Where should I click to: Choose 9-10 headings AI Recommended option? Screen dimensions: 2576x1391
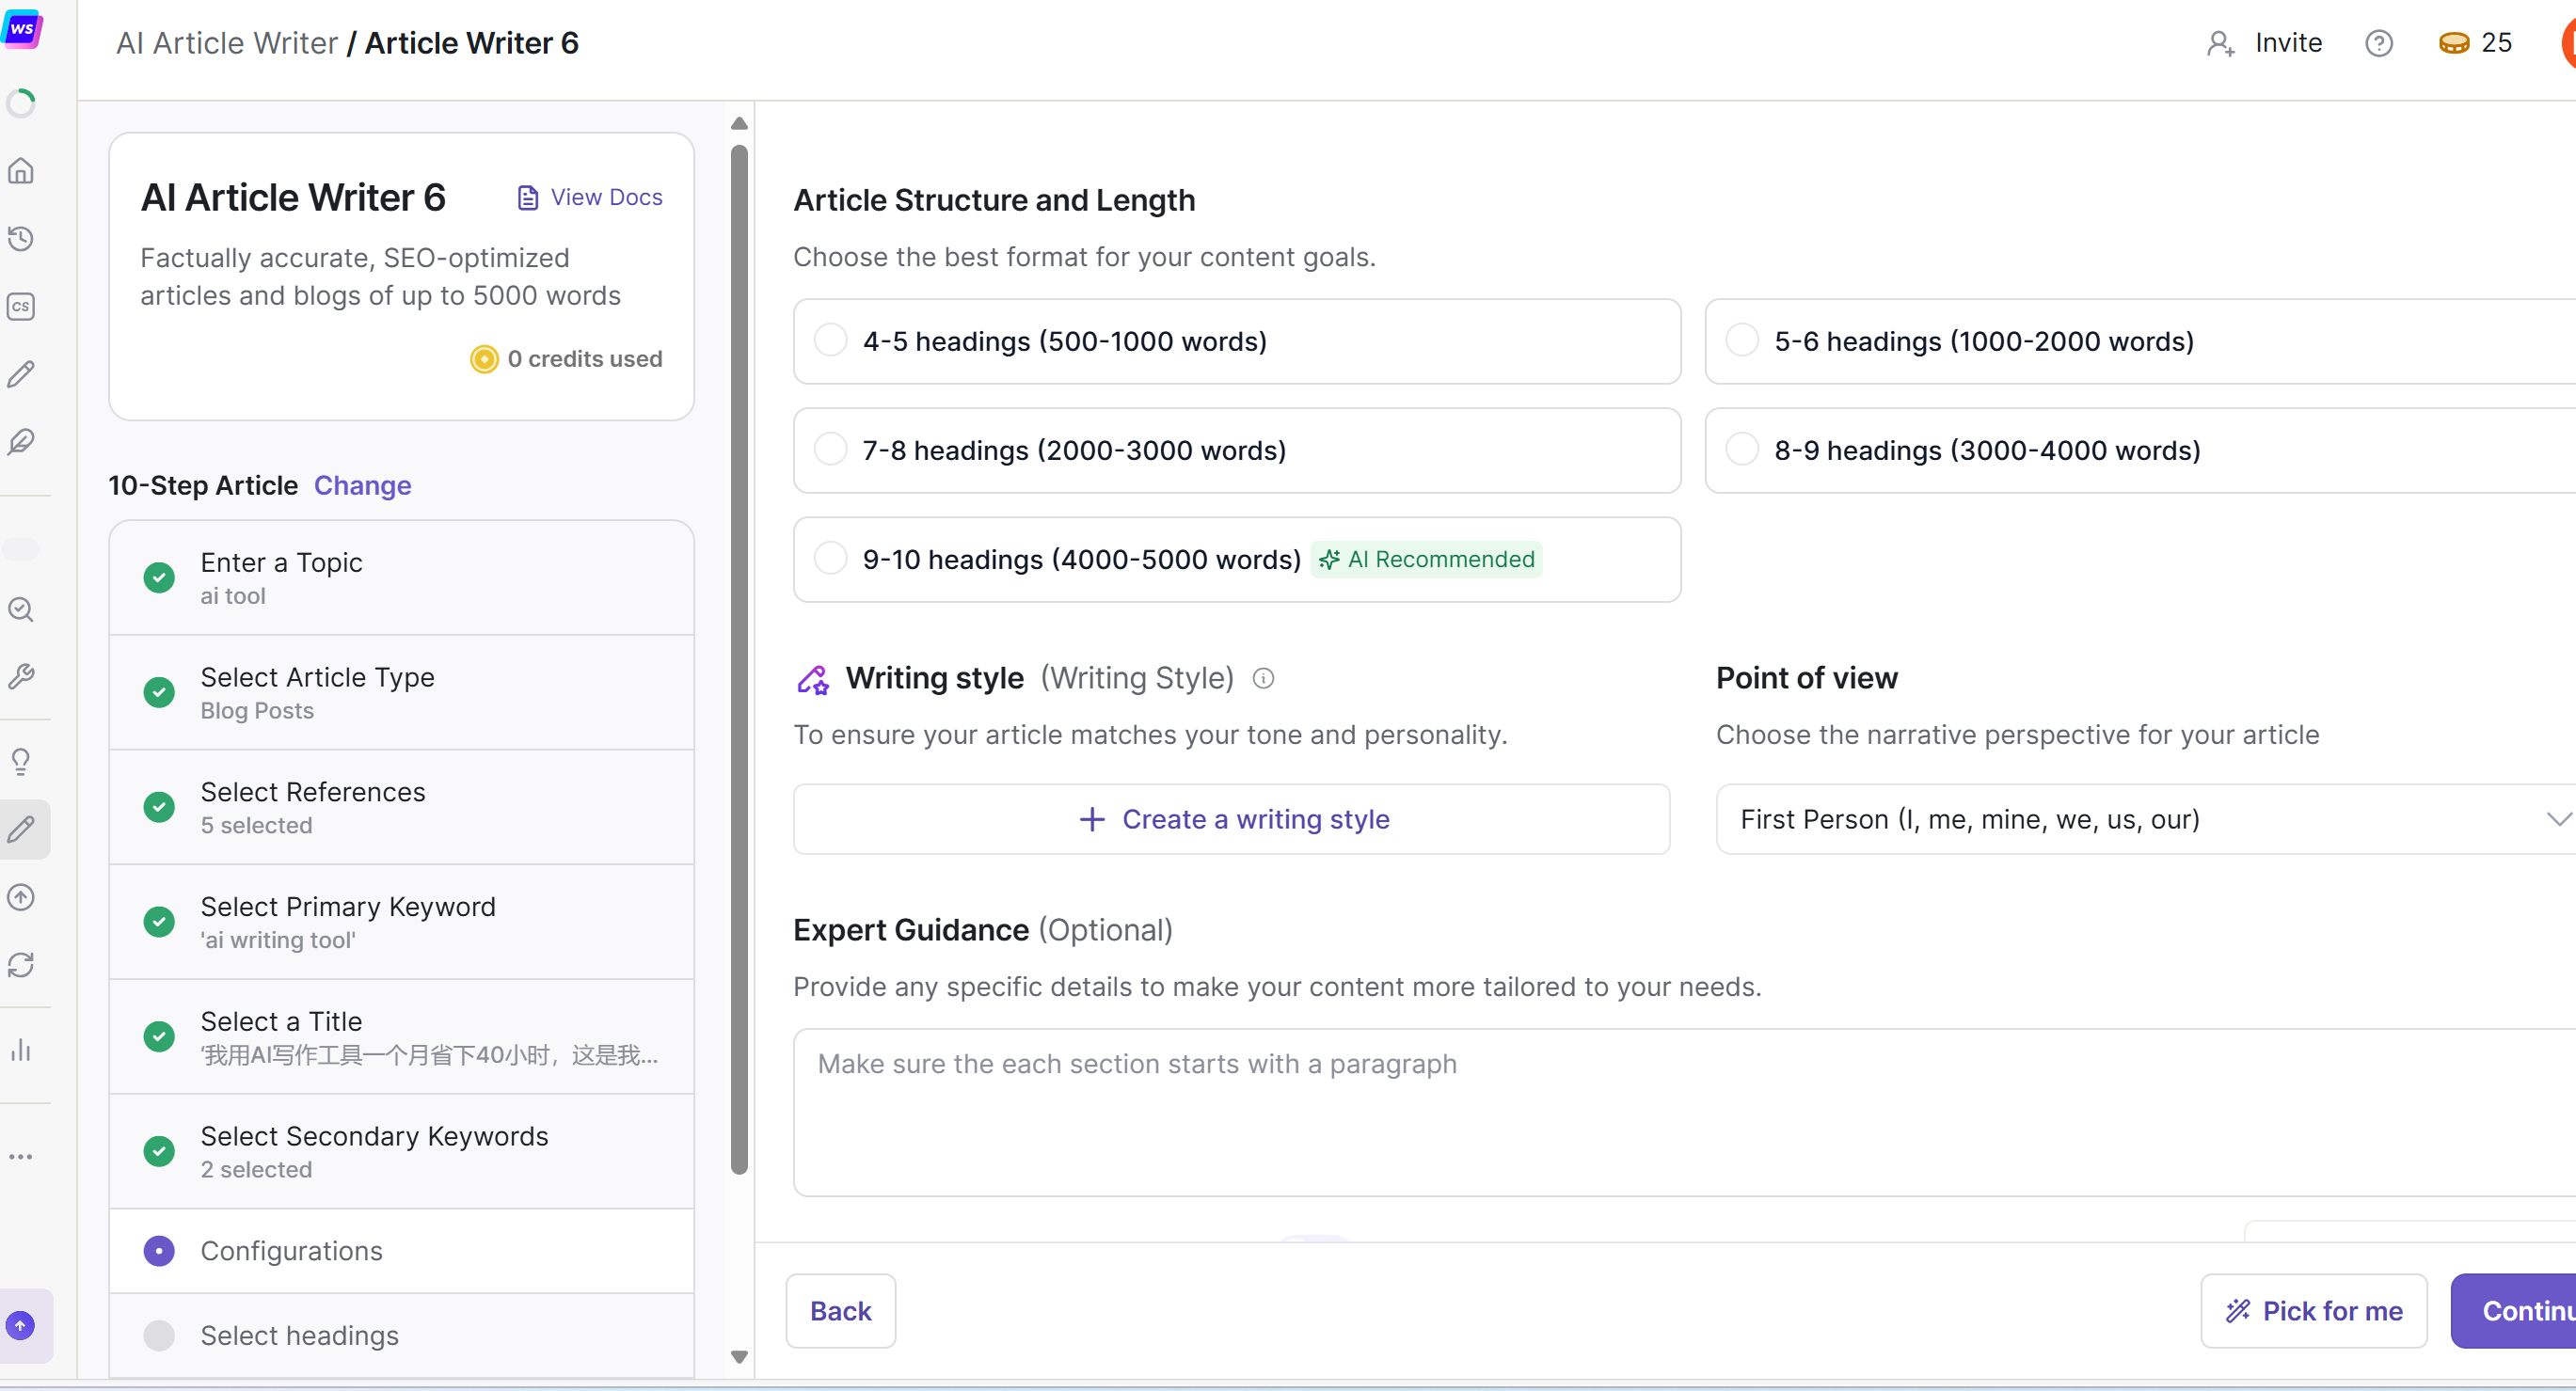click(x=830, y=559)
